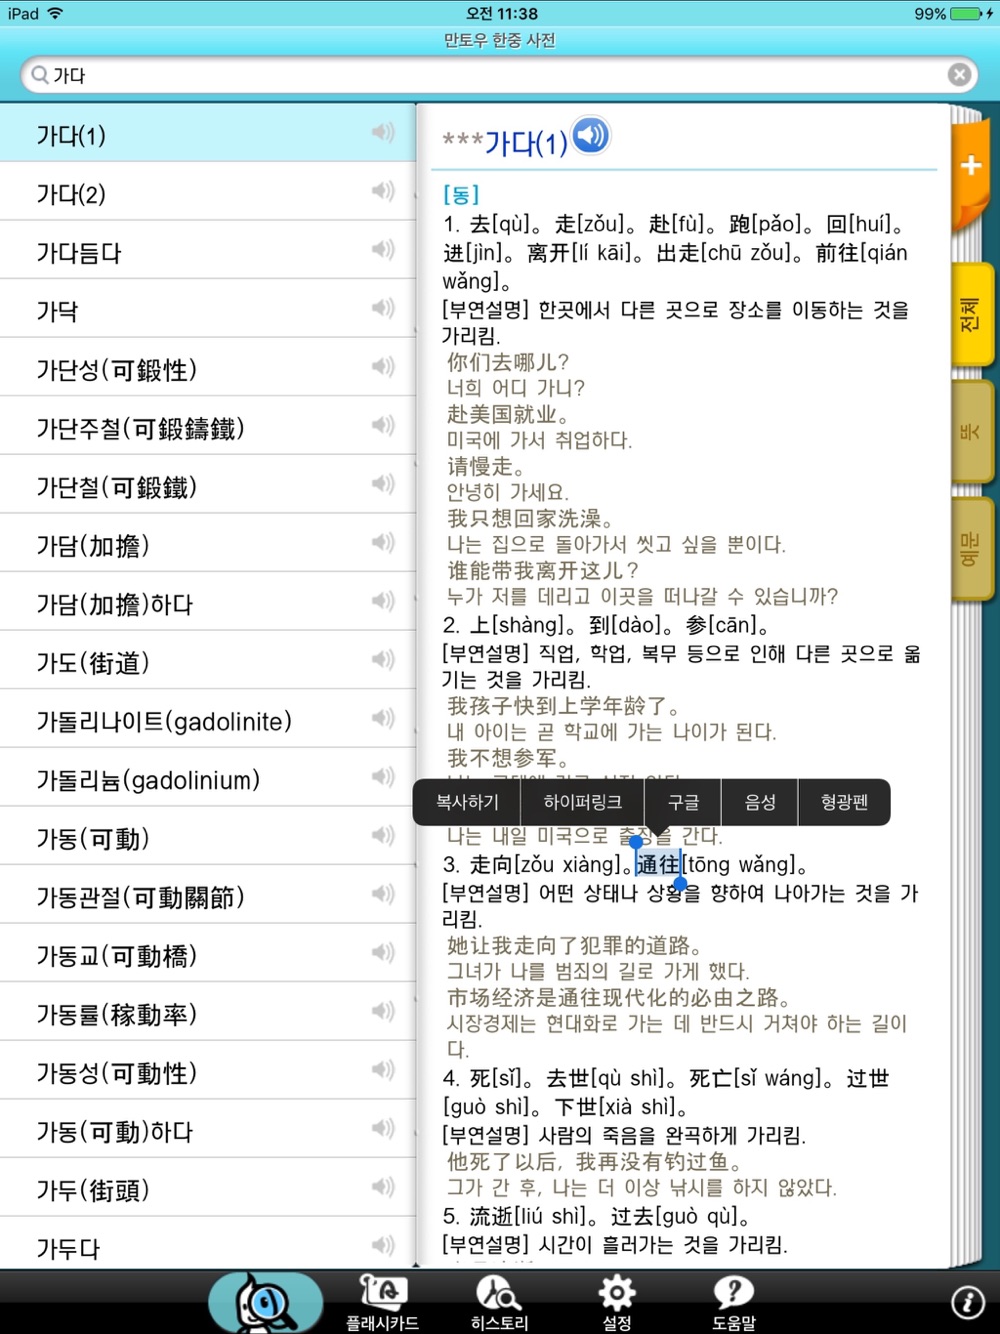Select the 가동교(可動橋) word row

coord(208,954)
